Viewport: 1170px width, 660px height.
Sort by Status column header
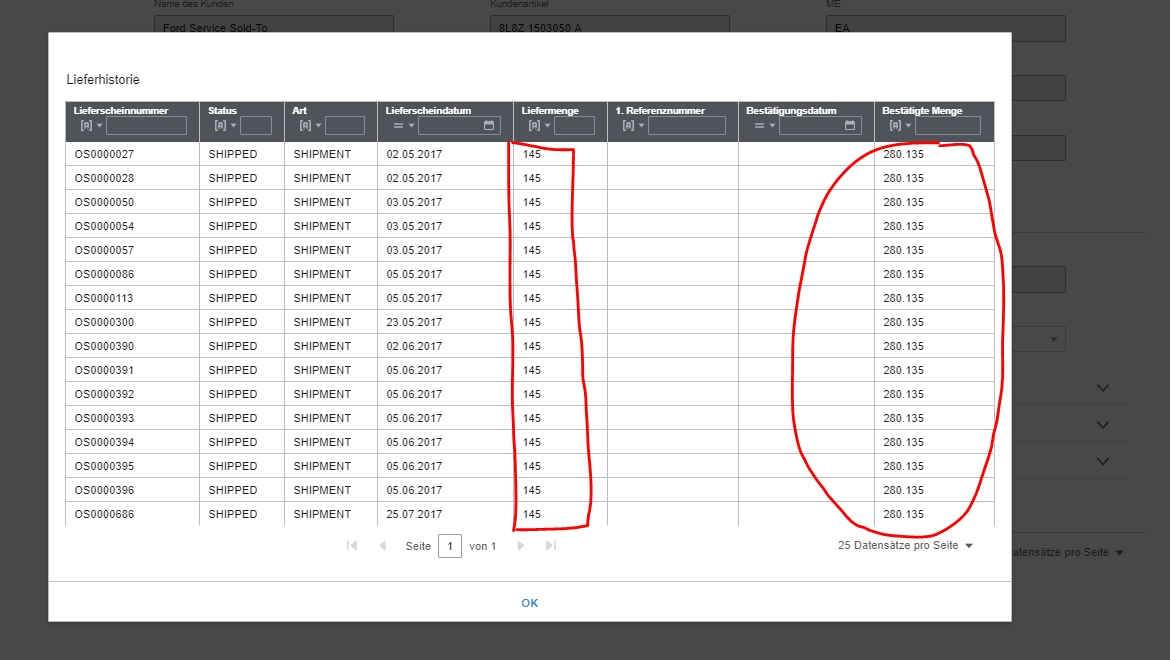tap(222, 110)
